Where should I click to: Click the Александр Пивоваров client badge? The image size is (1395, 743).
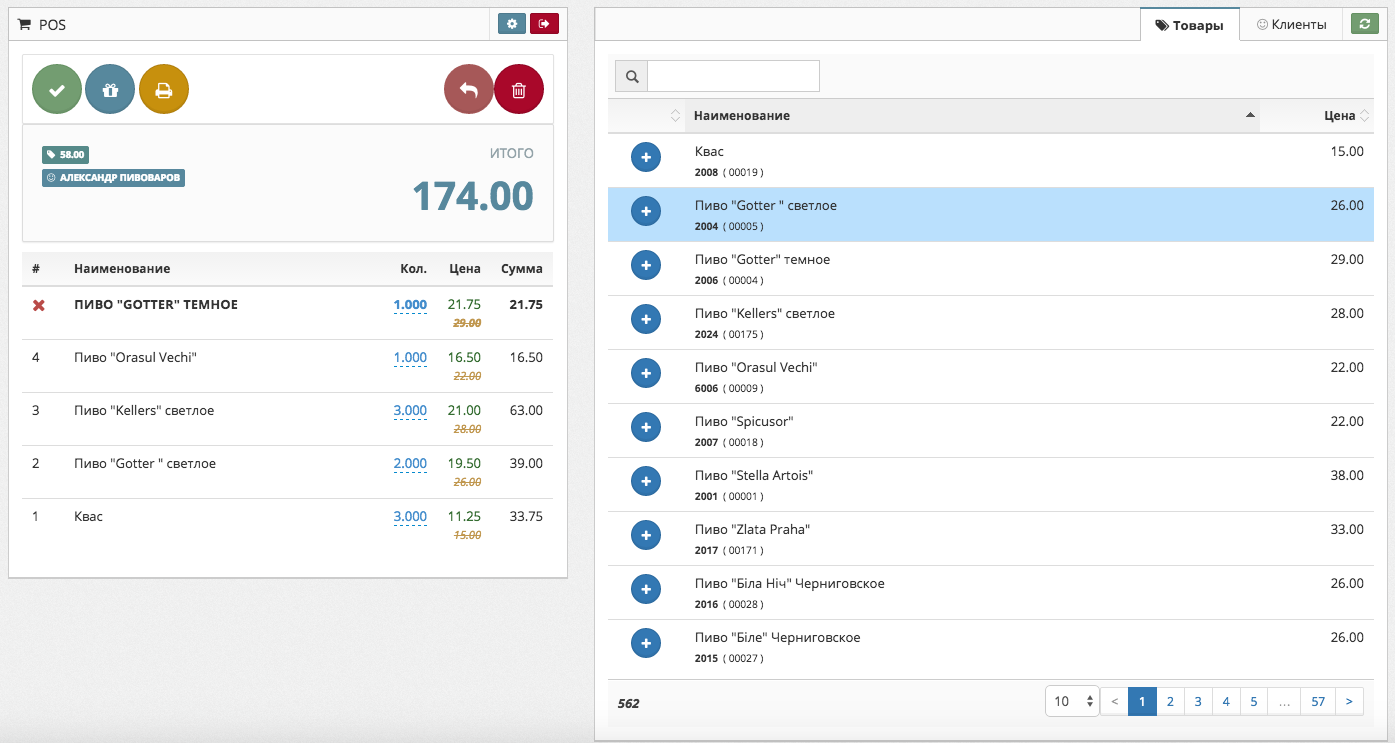[113, 178]
